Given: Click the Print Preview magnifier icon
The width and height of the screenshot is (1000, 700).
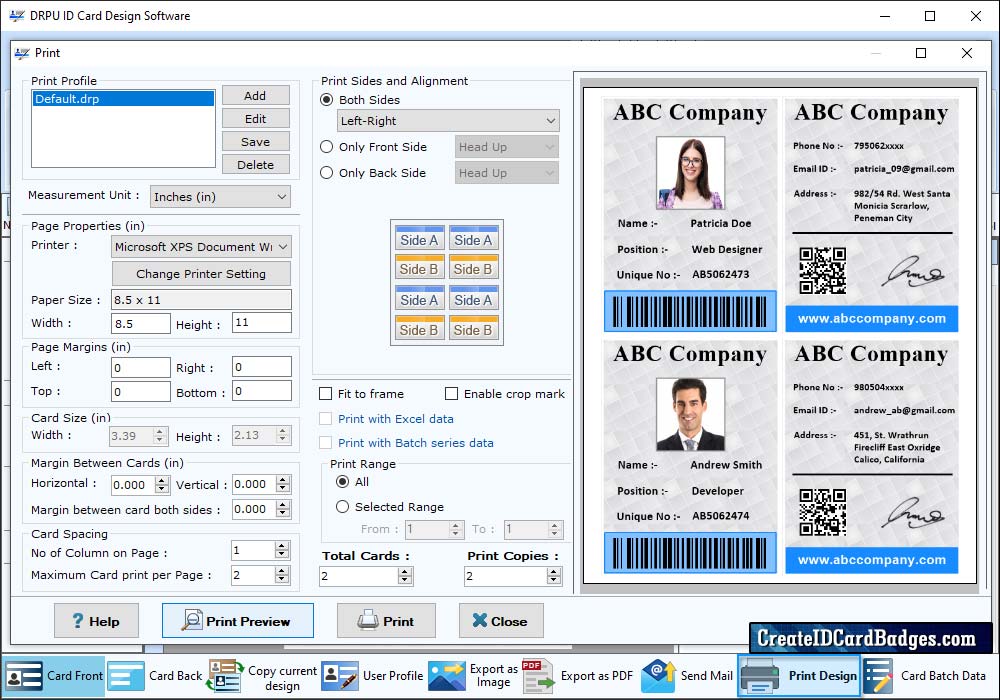Looking at the screenshot, I should 191,620.
